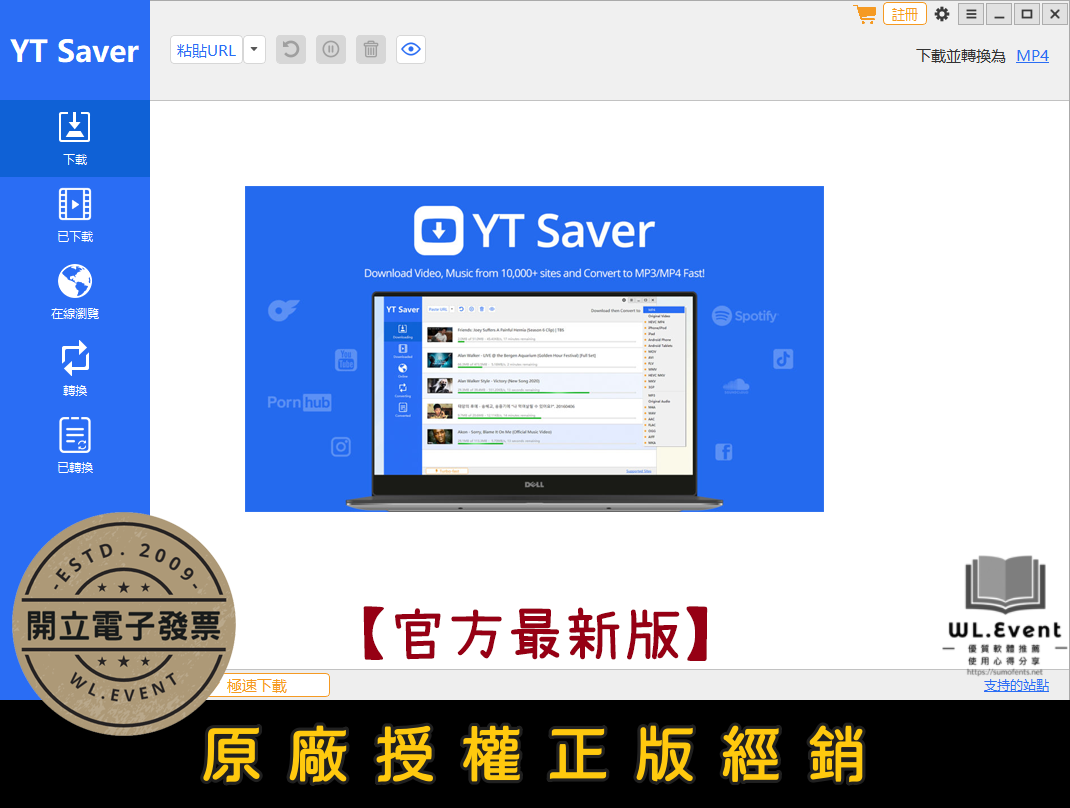Open the shopping cart purchase icon
The height and width of the screenshot is (808, 1070).
point(865,14)
